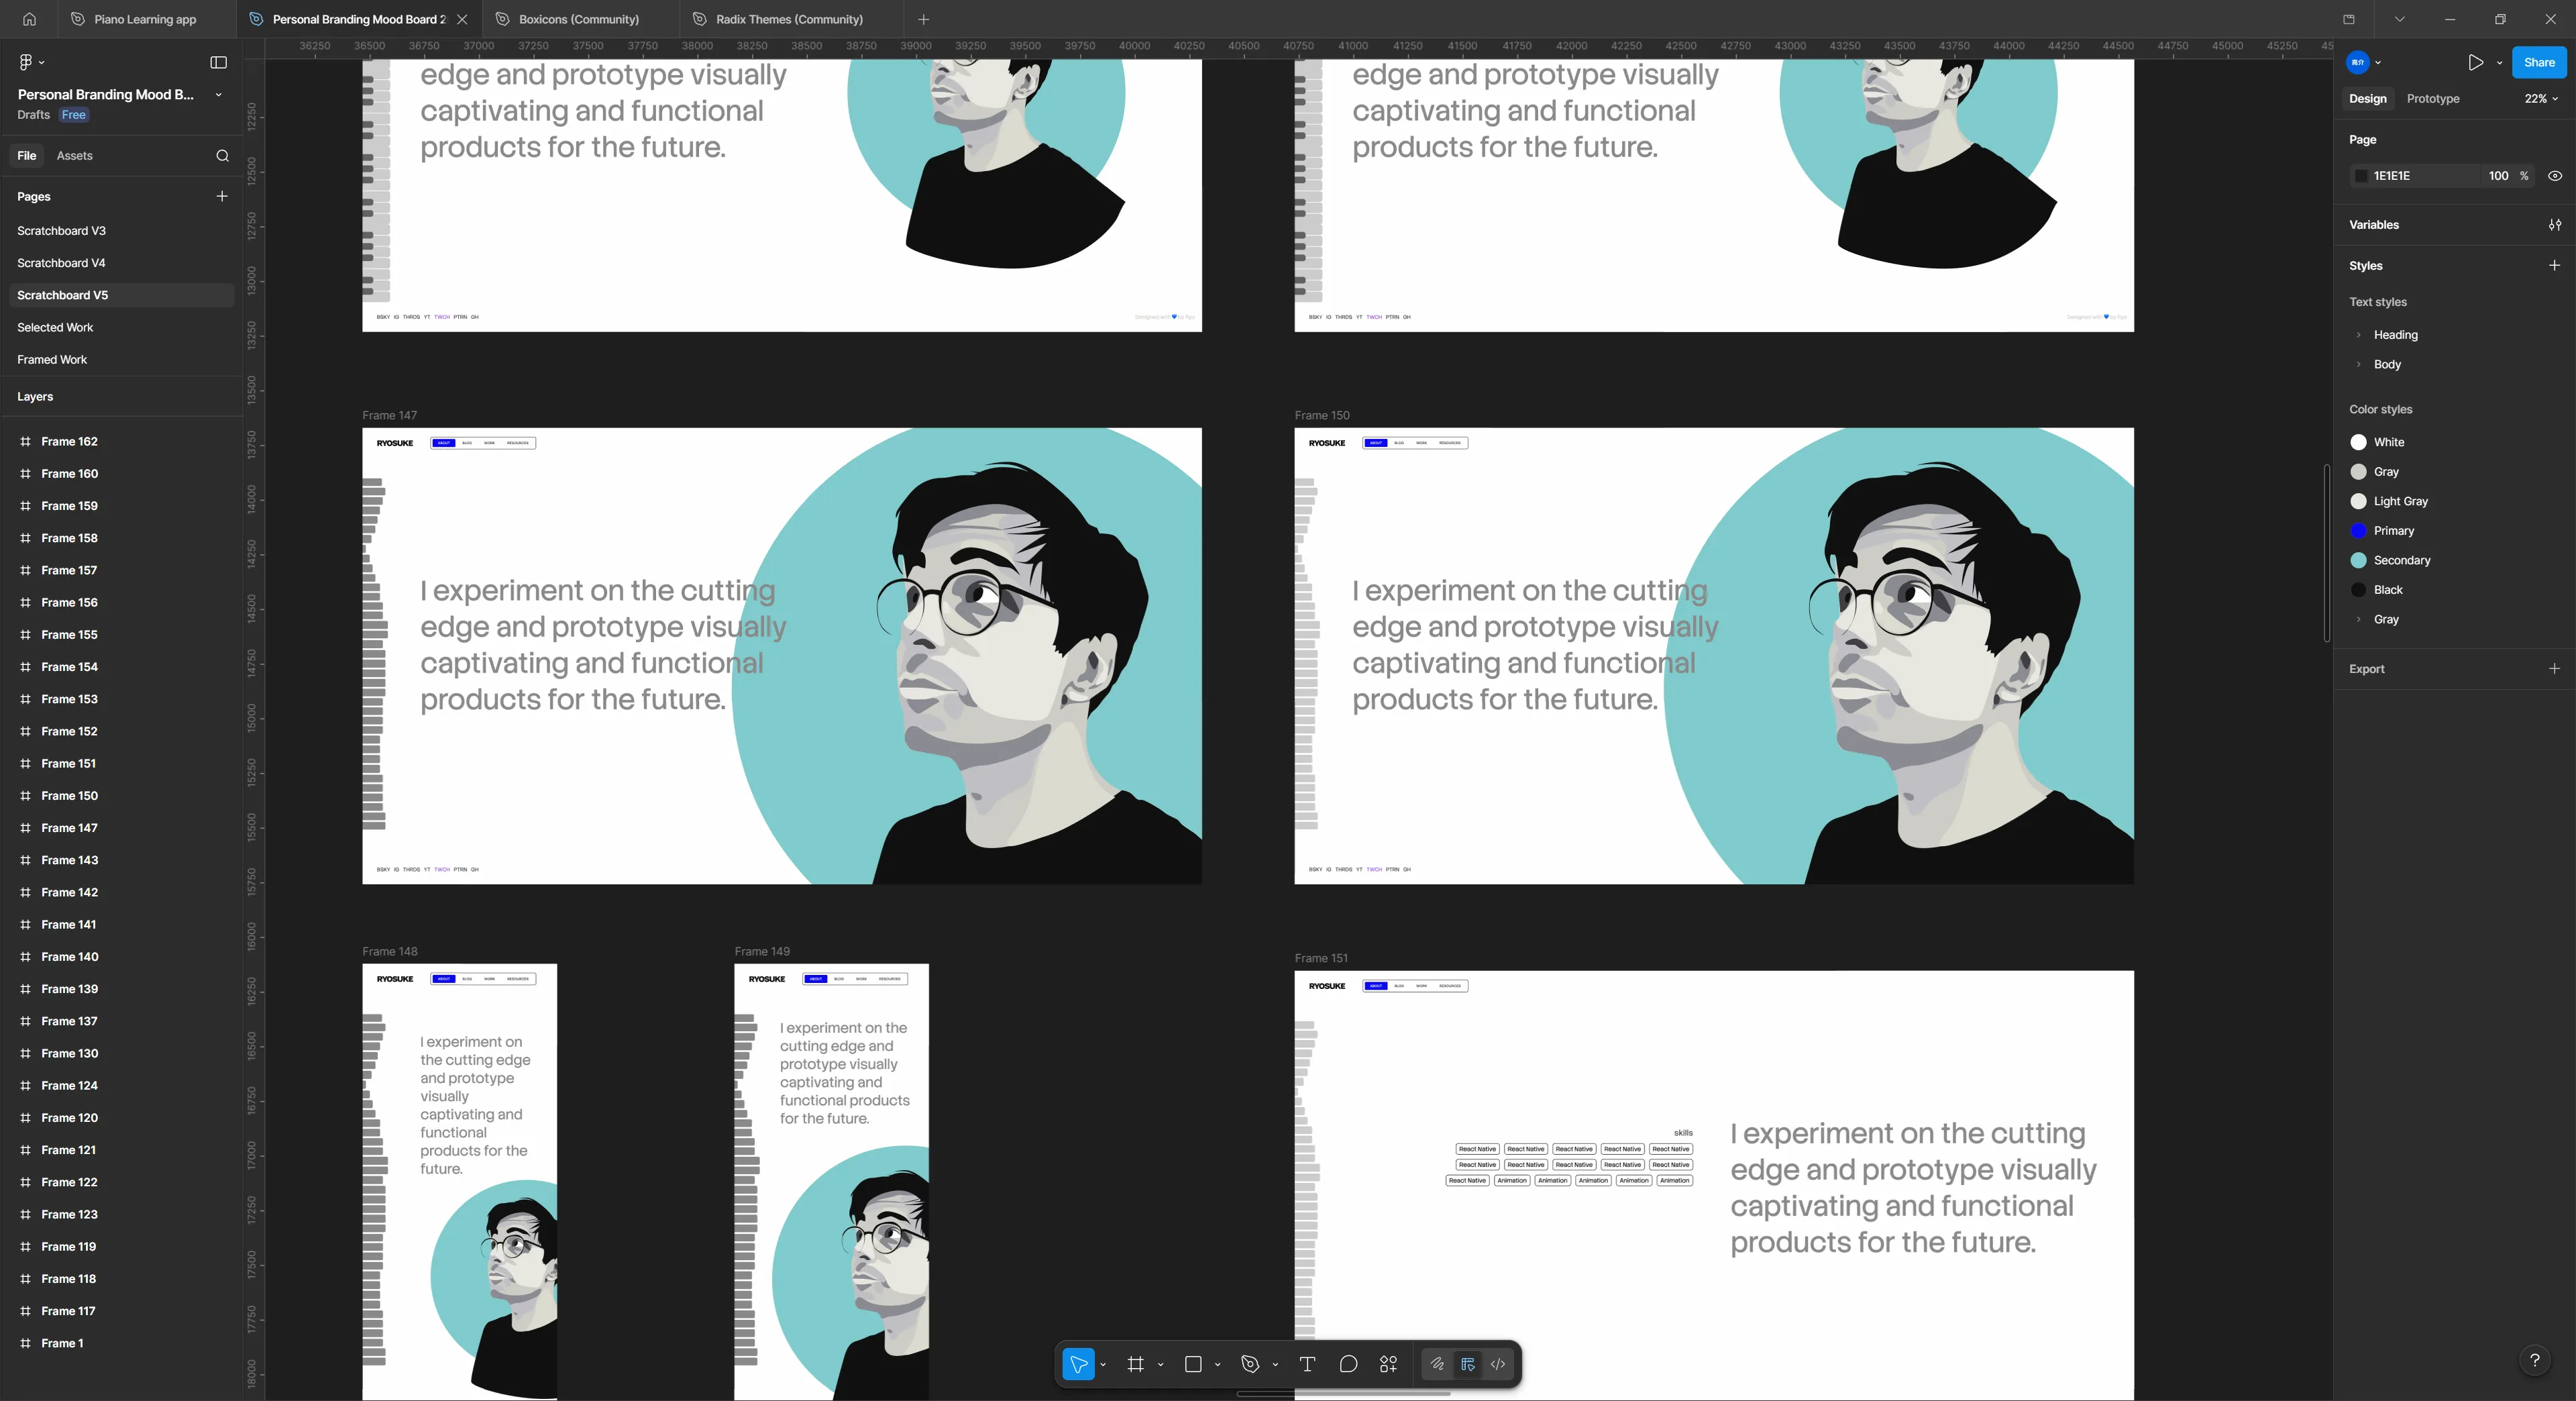Click the Share button
2576x1401 pixels.
pyautogui.click(x=2538, y=62)
